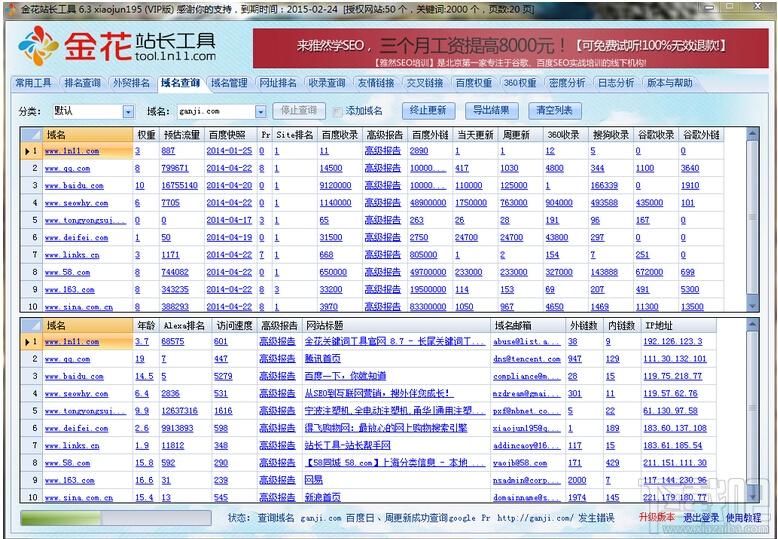Screen dimensions: 778x539
Task: Open 腾讯首页 website title link
Action: coord(323,359)
